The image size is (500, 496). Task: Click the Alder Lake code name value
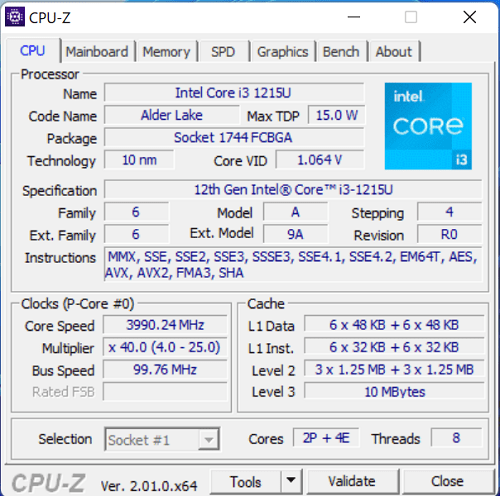pos(172,115)
